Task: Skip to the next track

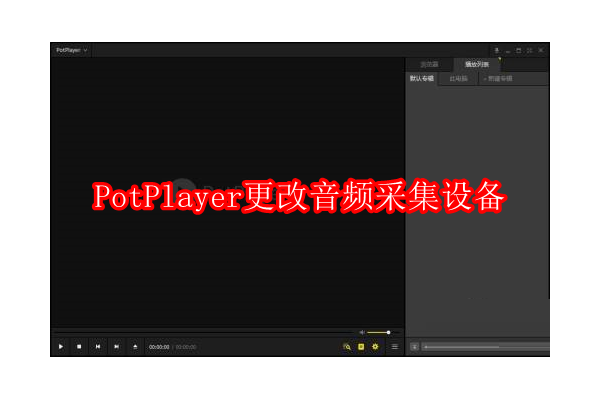Action: coord(117,347)
